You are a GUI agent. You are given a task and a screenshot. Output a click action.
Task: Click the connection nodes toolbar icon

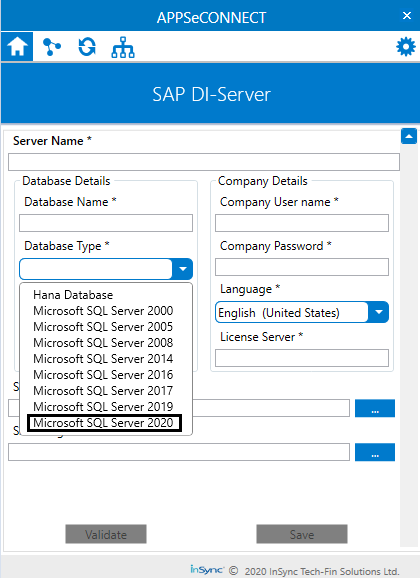coord(52,47)
